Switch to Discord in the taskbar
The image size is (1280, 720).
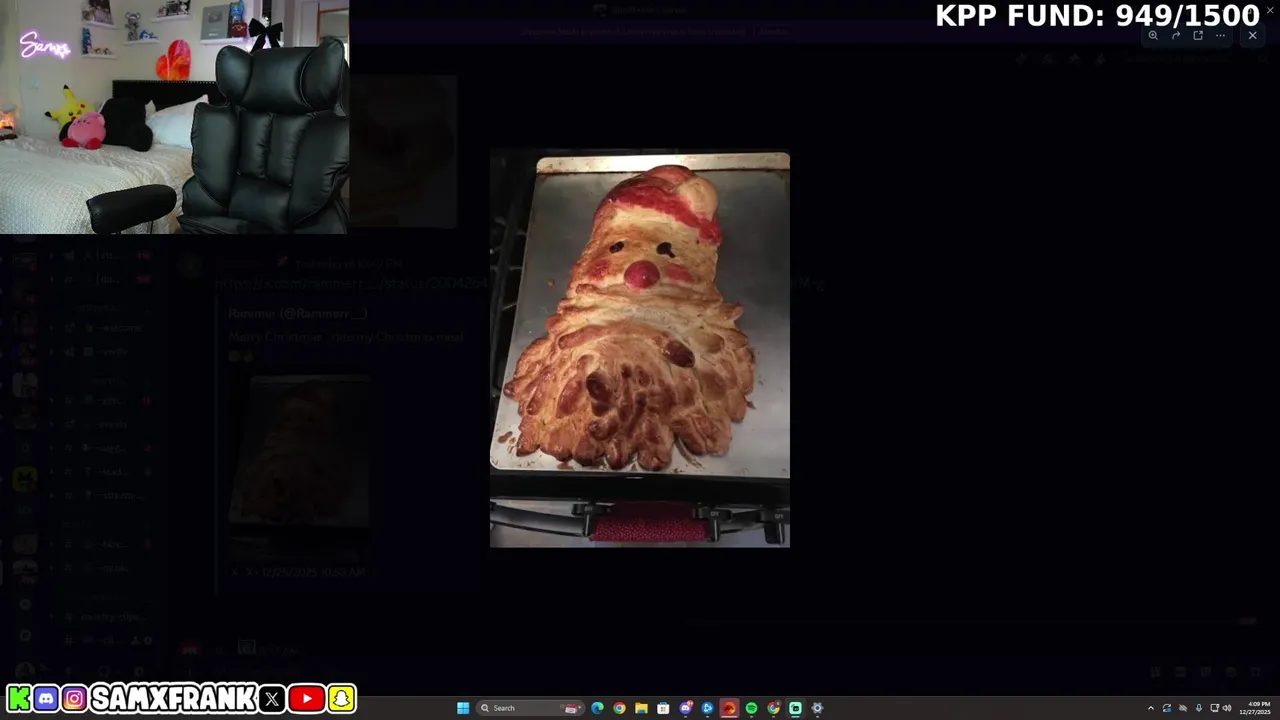tap(686, 708)
